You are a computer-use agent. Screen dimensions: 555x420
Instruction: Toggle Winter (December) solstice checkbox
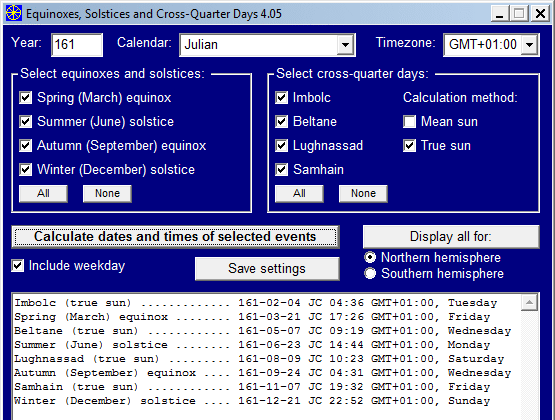[x=25, y=169]
